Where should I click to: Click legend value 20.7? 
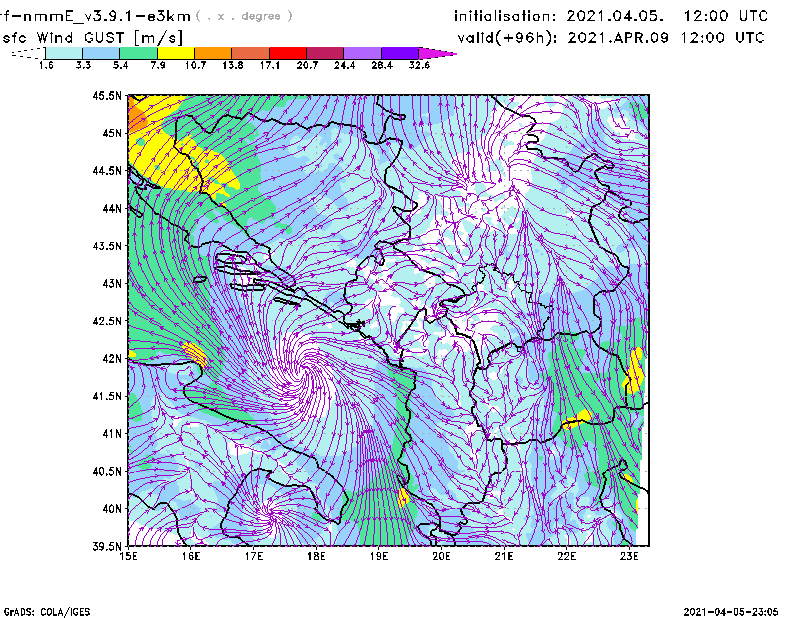pyautogui.click(x=307, y=65)
